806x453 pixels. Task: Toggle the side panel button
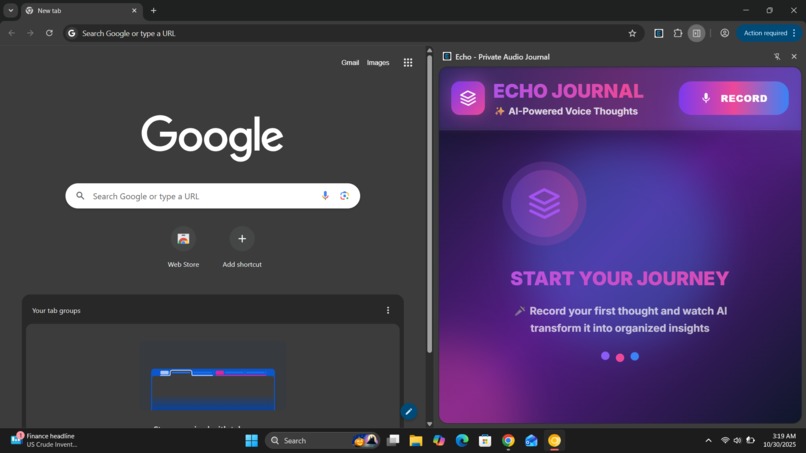[x=697, y=33]
